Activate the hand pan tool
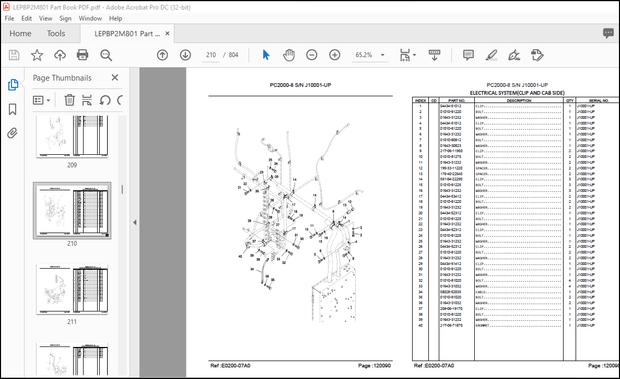Viewport: 620px width, 379px height. pyautogui.click(x=289, y=55)
